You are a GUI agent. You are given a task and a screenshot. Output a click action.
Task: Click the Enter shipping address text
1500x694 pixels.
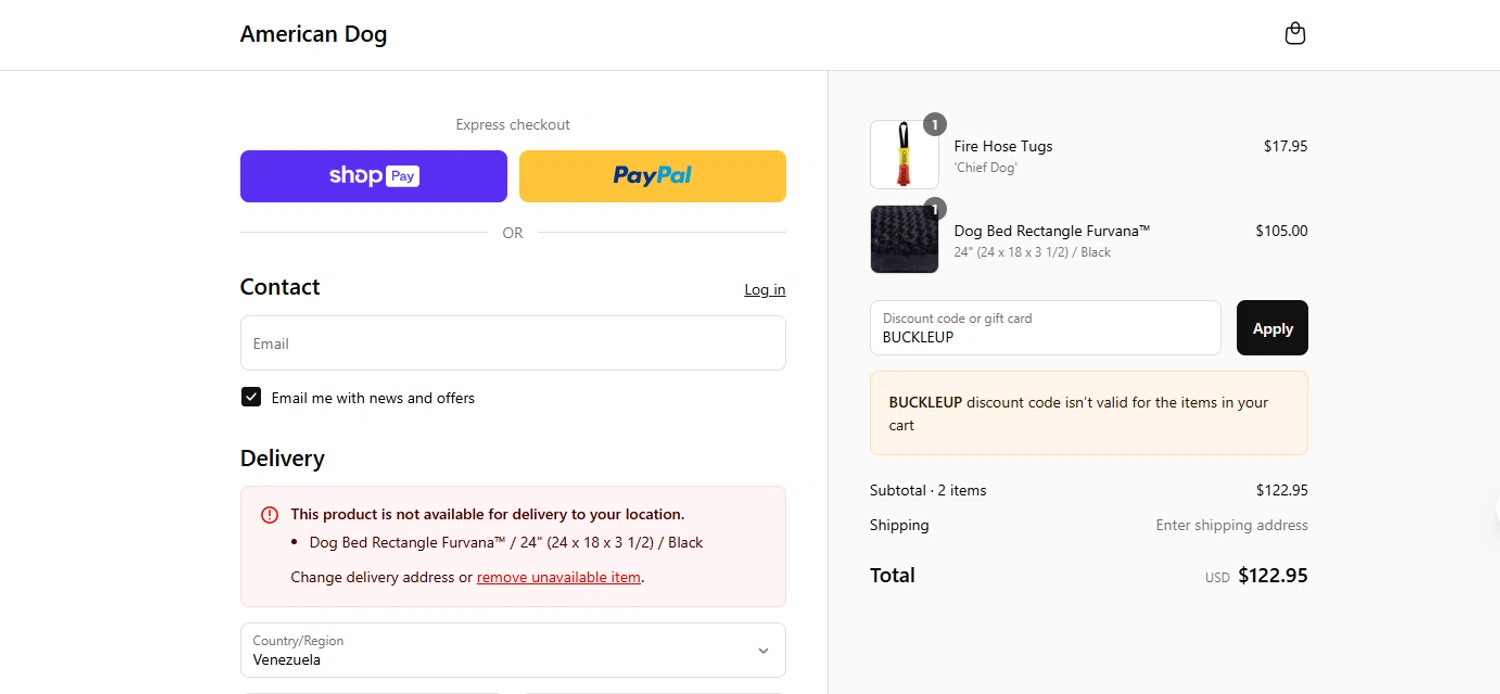tap(1231, 525)
